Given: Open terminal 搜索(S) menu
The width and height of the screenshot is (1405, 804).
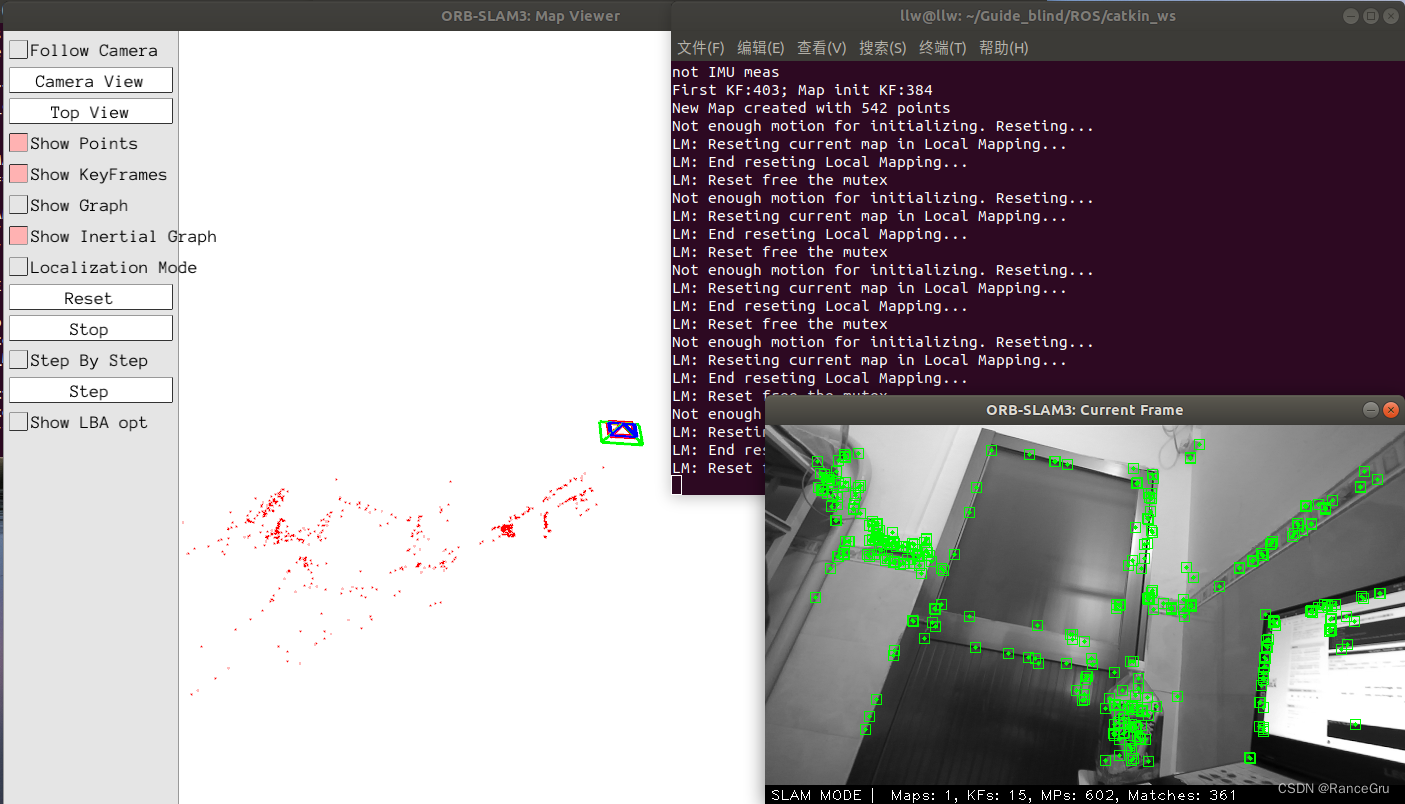Looking at the screenshot, I should (x=883, y=48).
